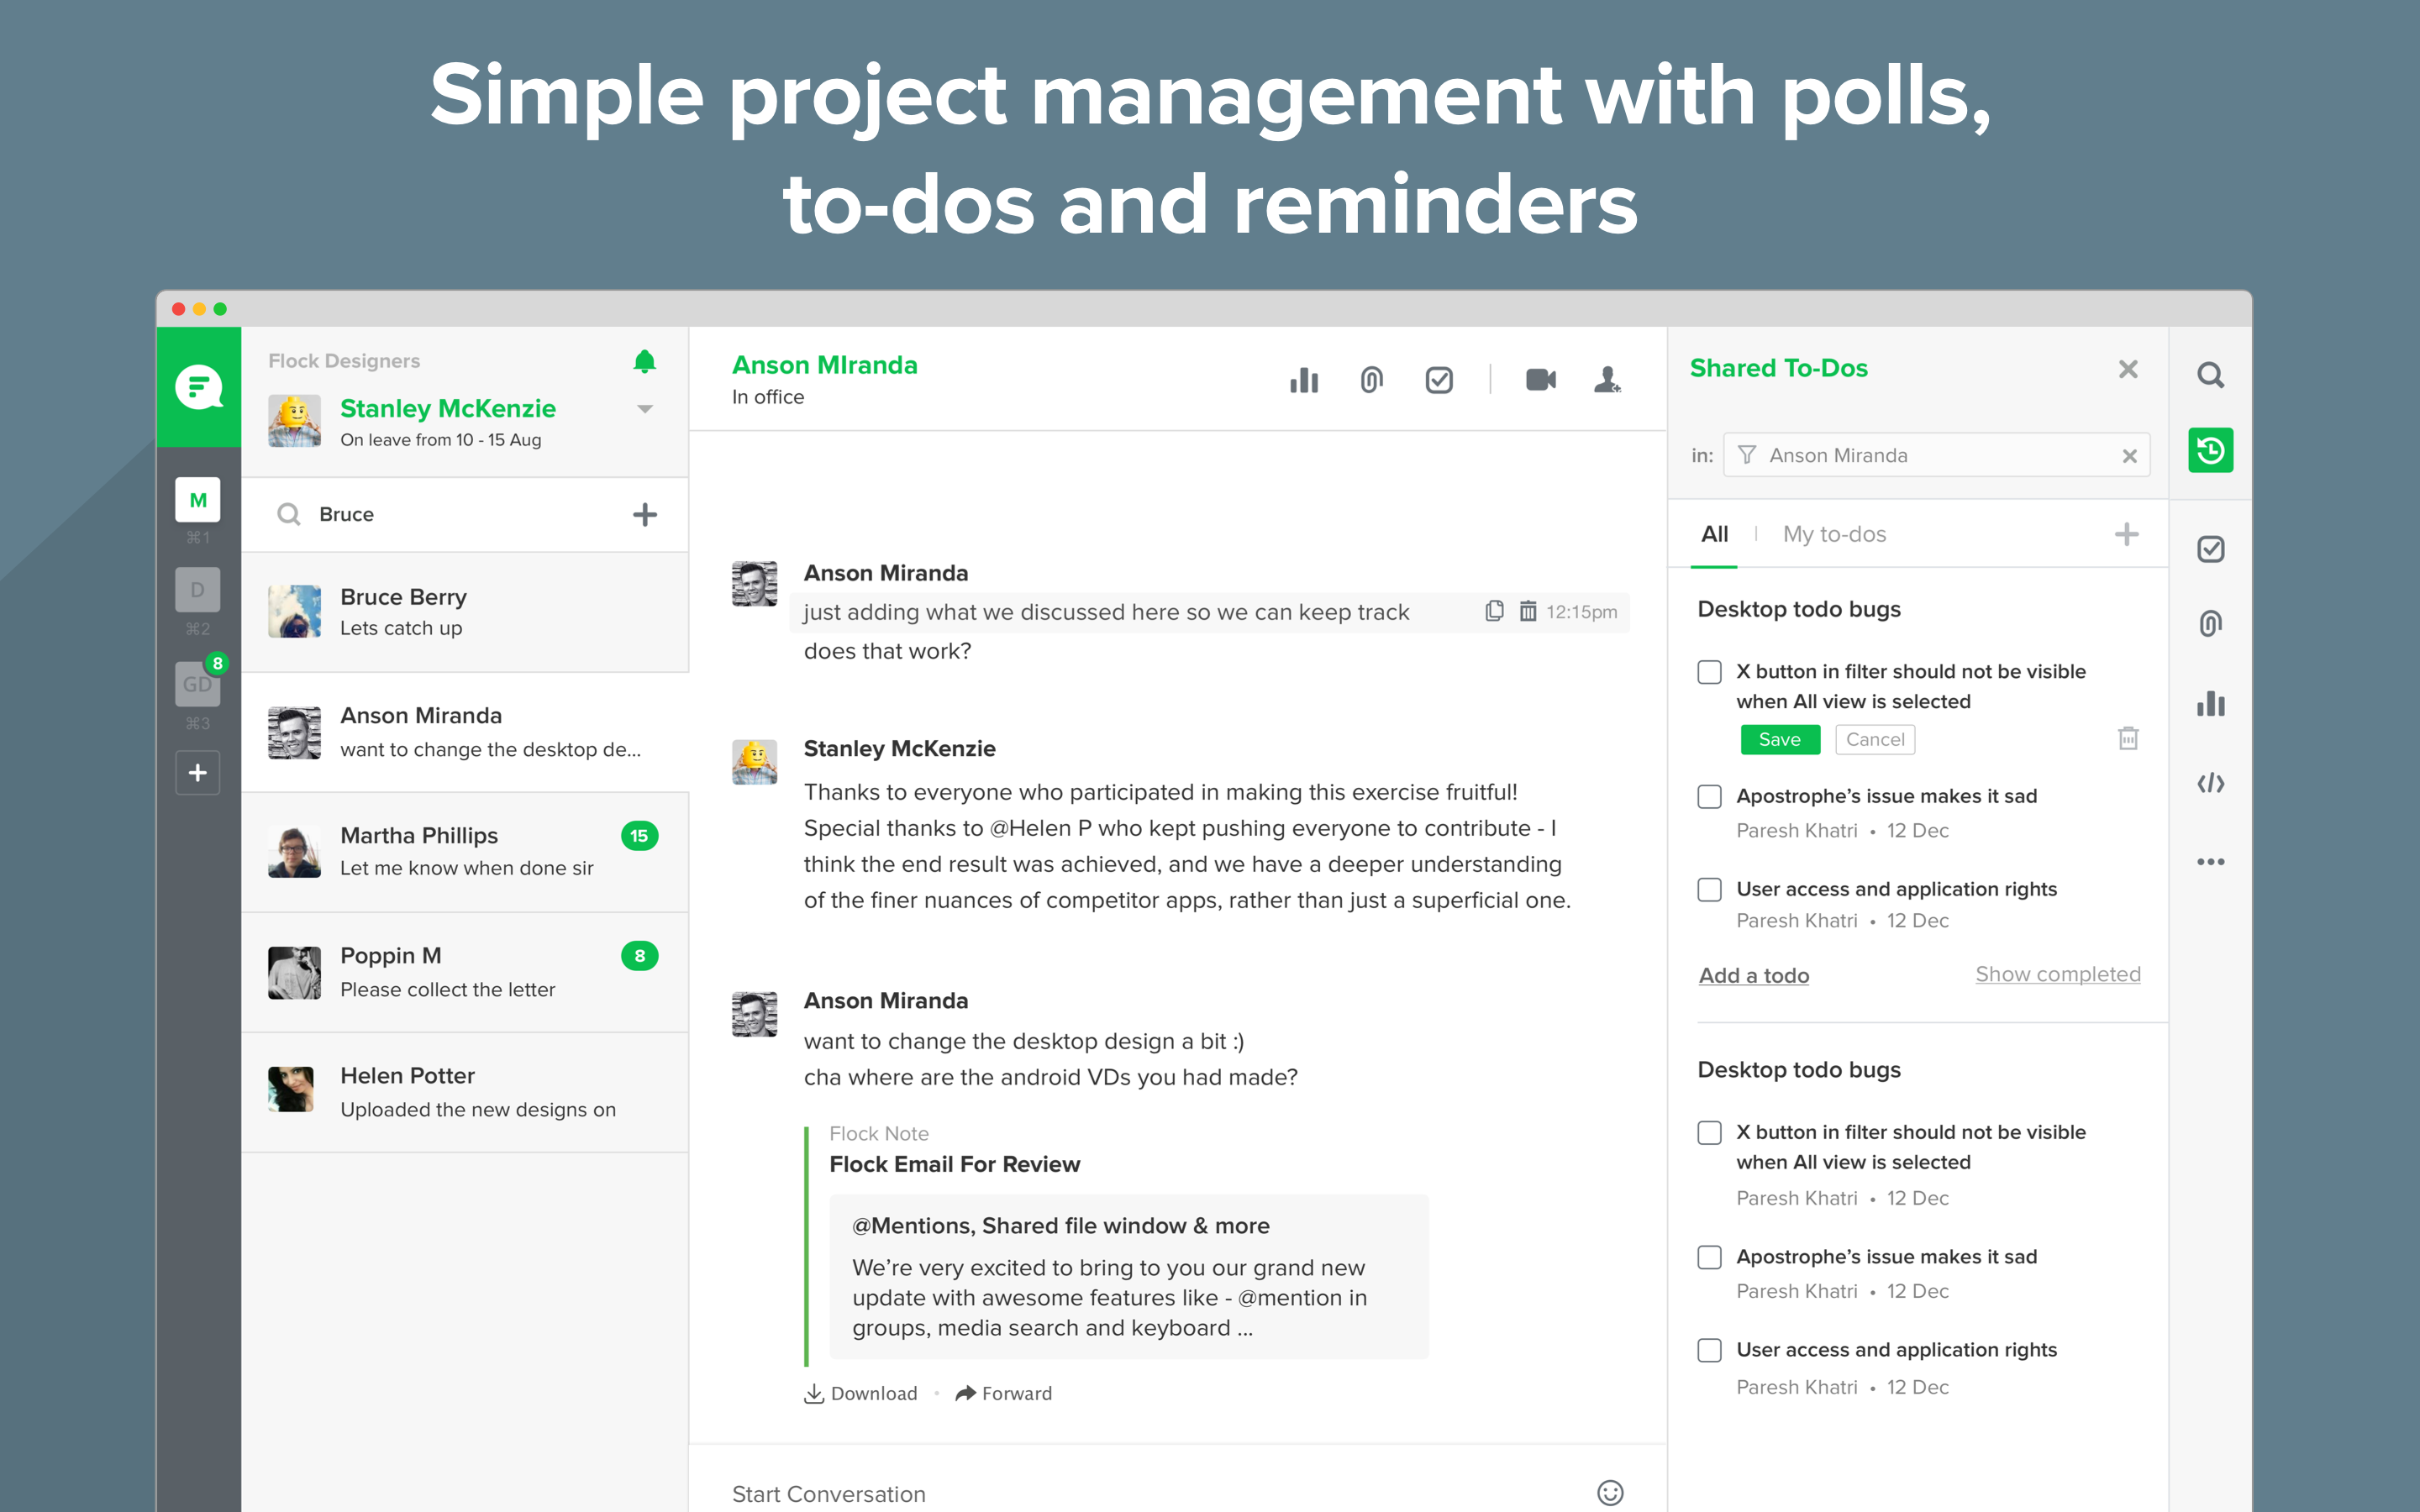Click the attachment paperclip in chat header
The height and width of the screenshot is (1512, 2420).
1372,380
